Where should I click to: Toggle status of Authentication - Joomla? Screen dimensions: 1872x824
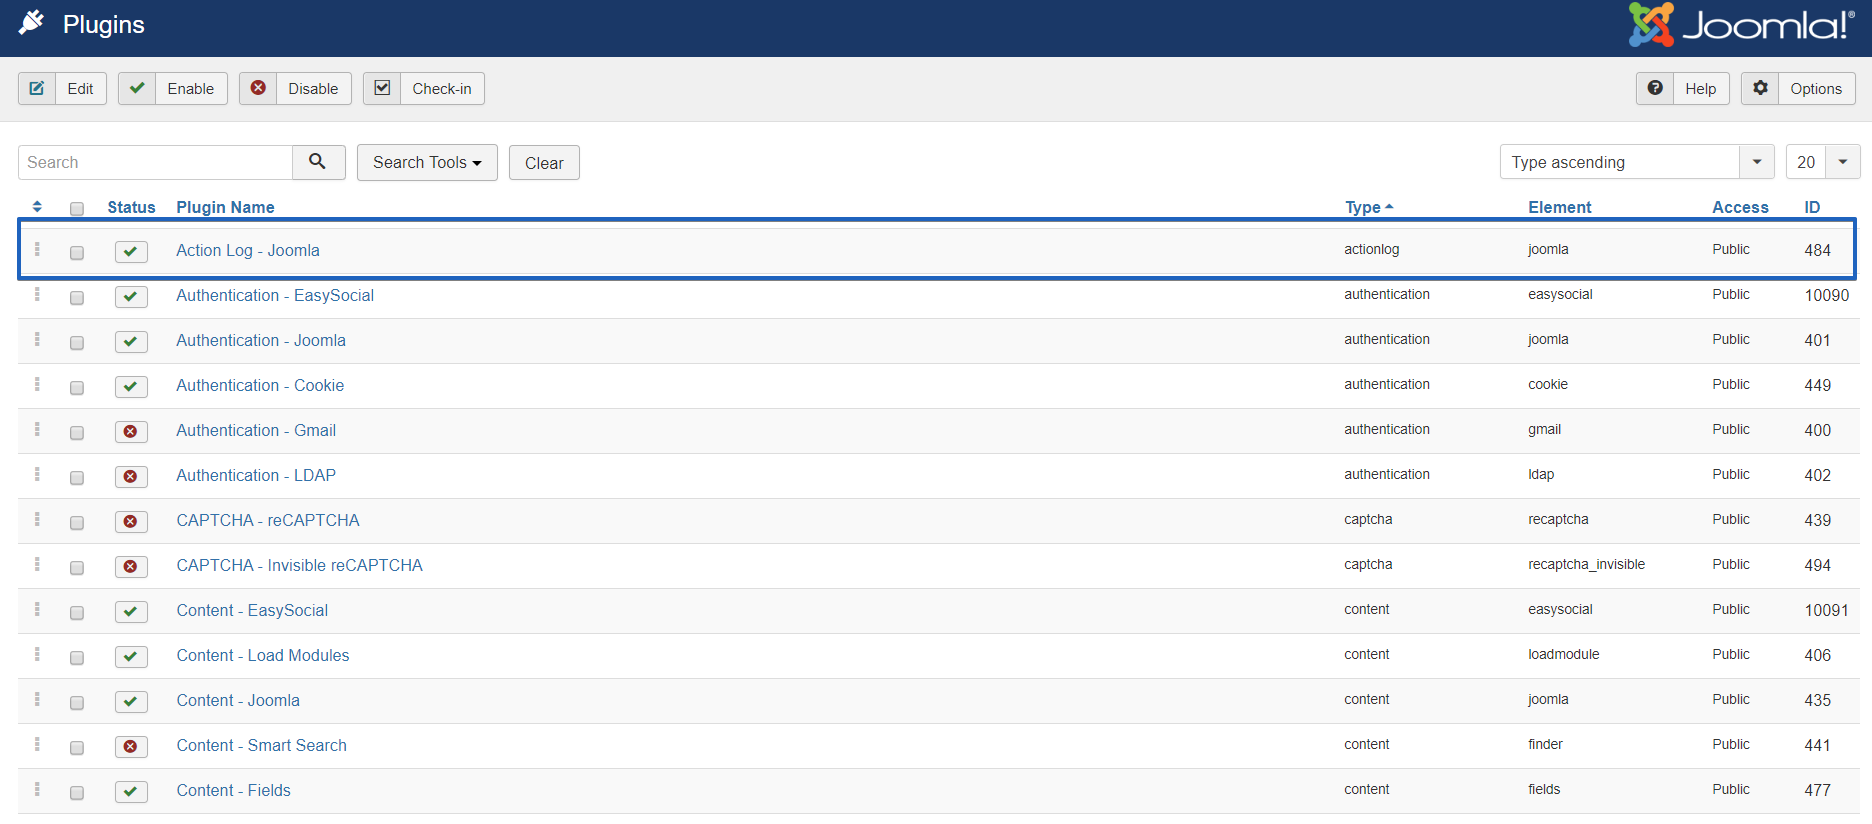[131, 342]
